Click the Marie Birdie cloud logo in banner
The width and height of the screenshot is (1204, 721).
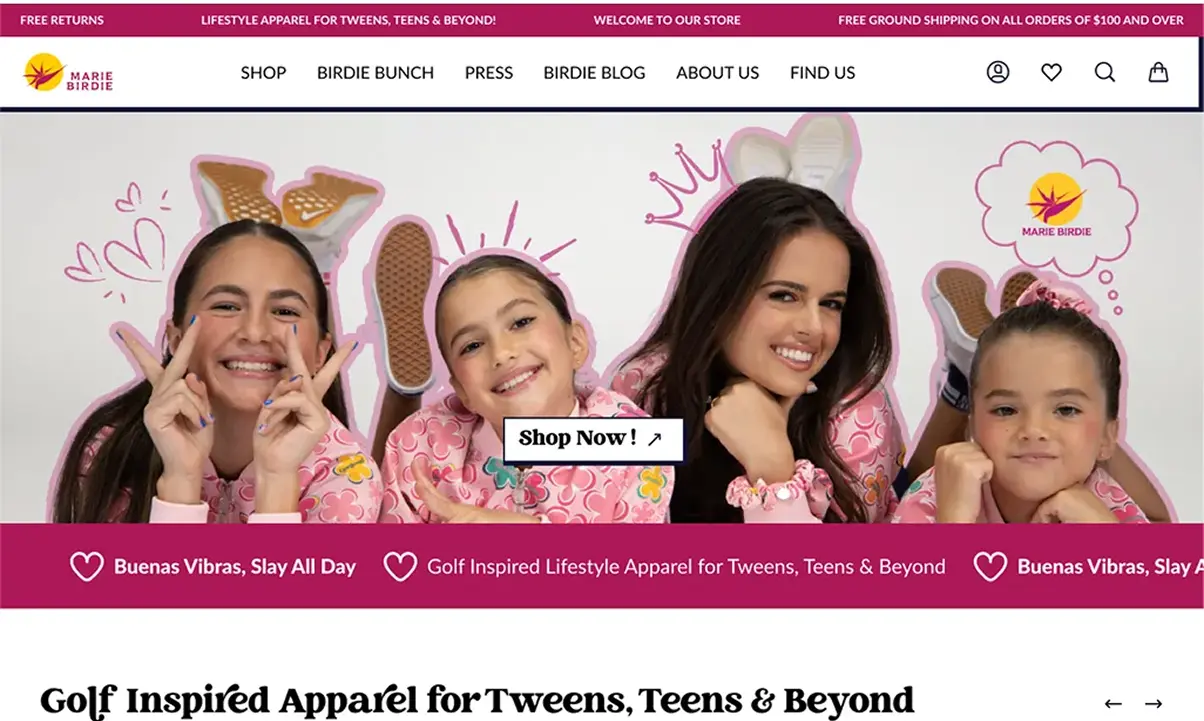click(x=1056, y=205)
